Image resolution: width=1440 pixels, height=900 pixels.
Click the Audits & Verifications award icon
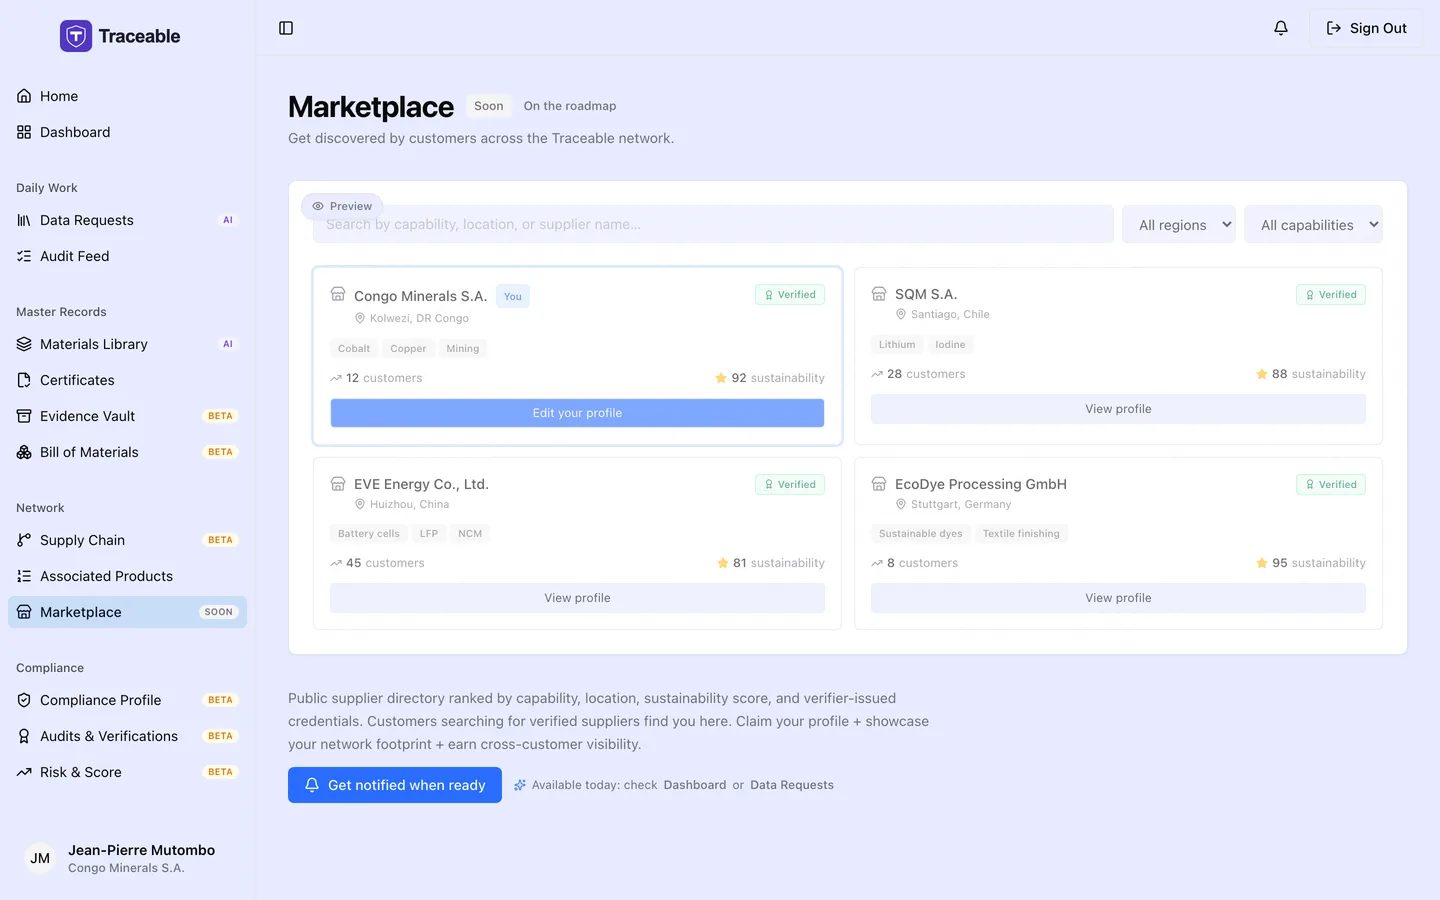[24, 736]
